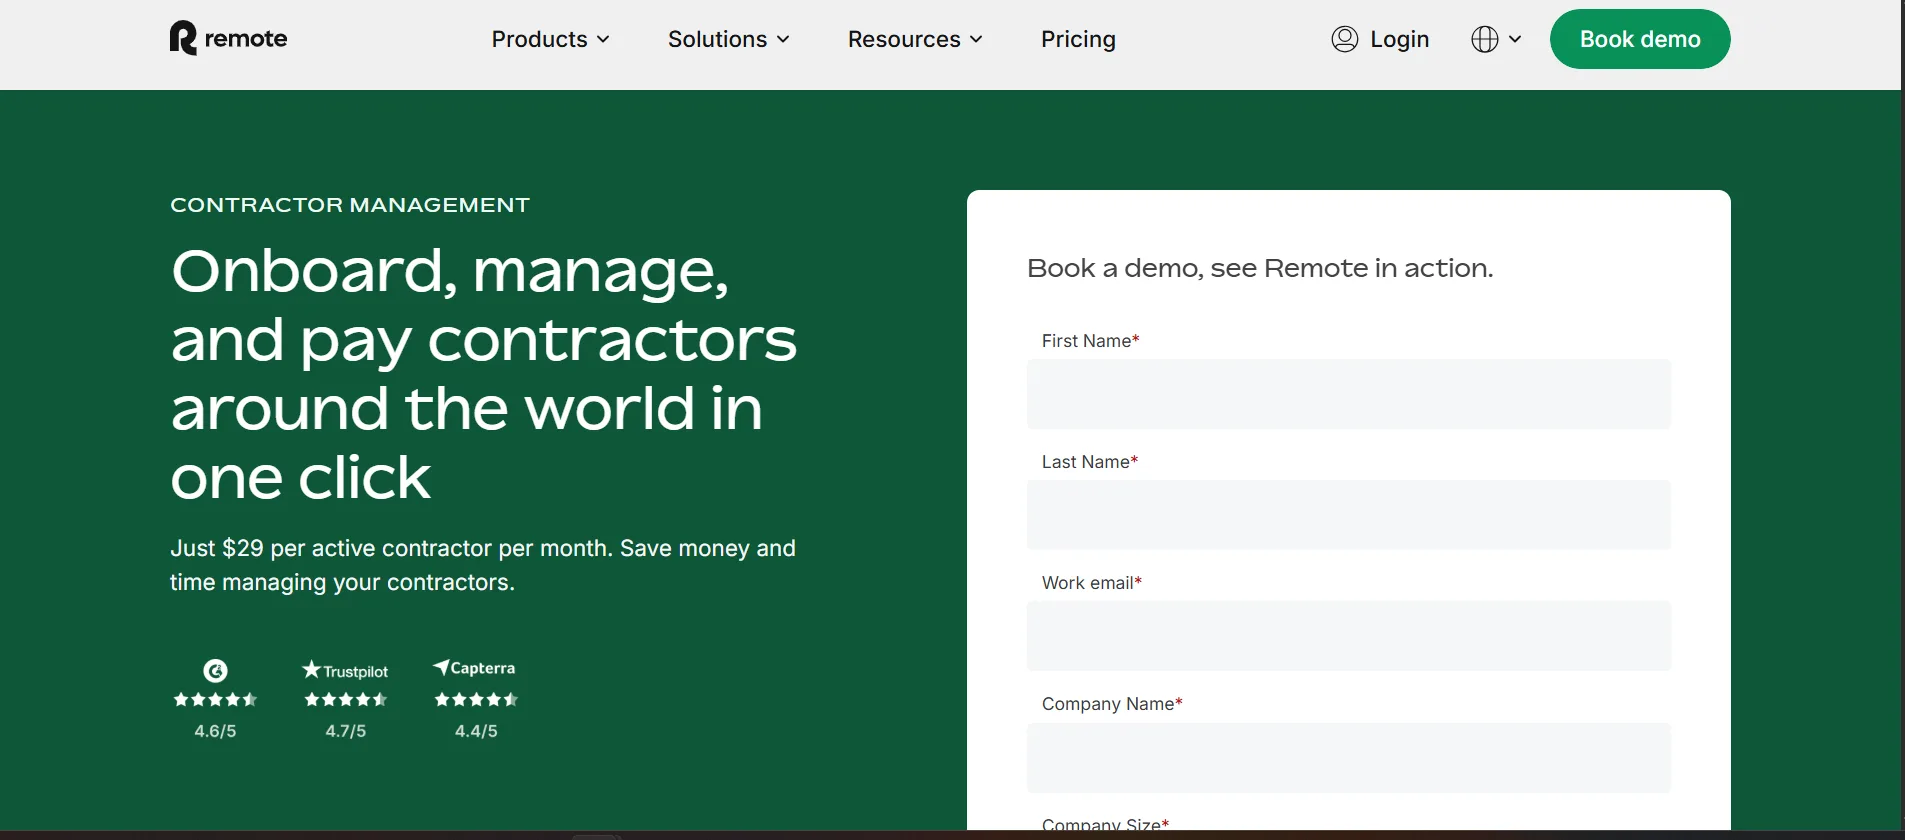The image size is (1905, 840).
Task: Focus the Work email input field
Action: click(x=1349, y=636)
